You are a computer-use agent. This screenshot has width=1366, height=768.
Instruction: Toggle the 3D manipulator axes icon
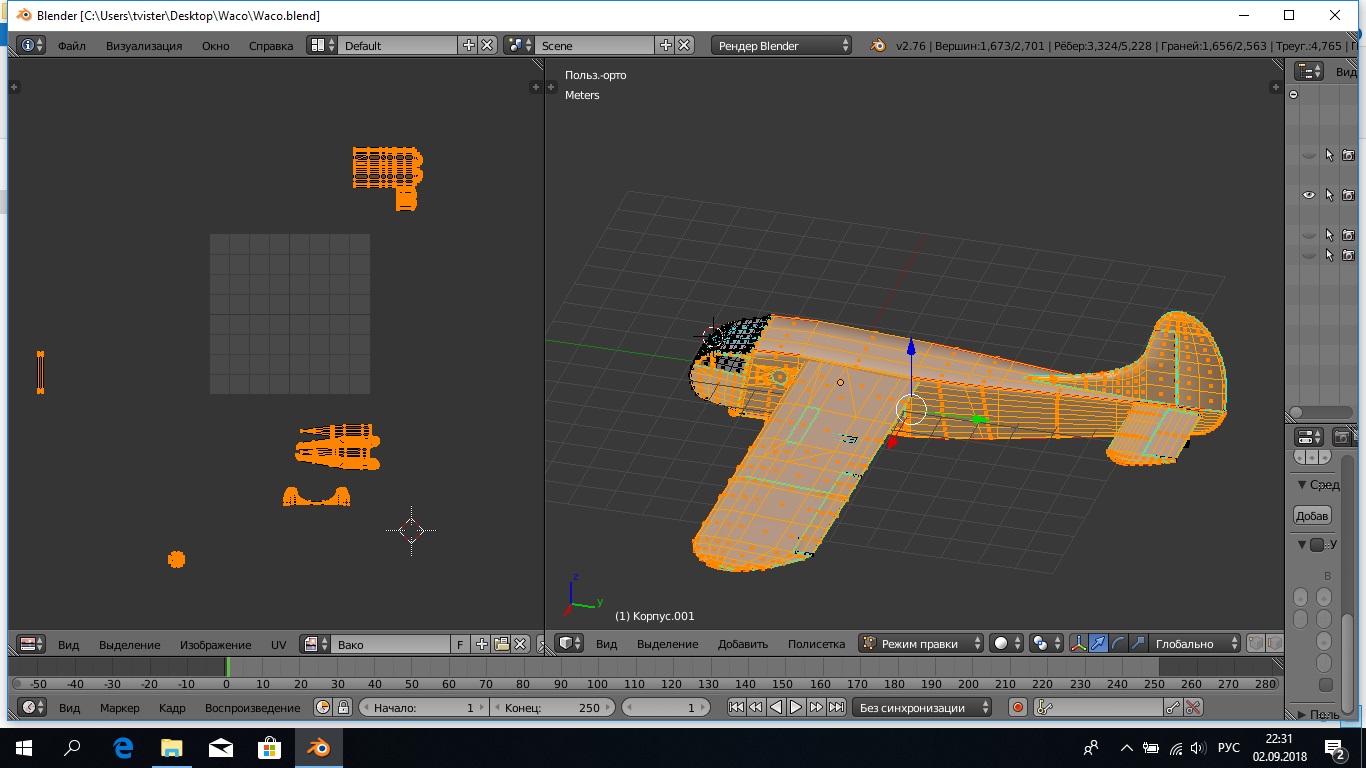click(x=1079, y=644)
